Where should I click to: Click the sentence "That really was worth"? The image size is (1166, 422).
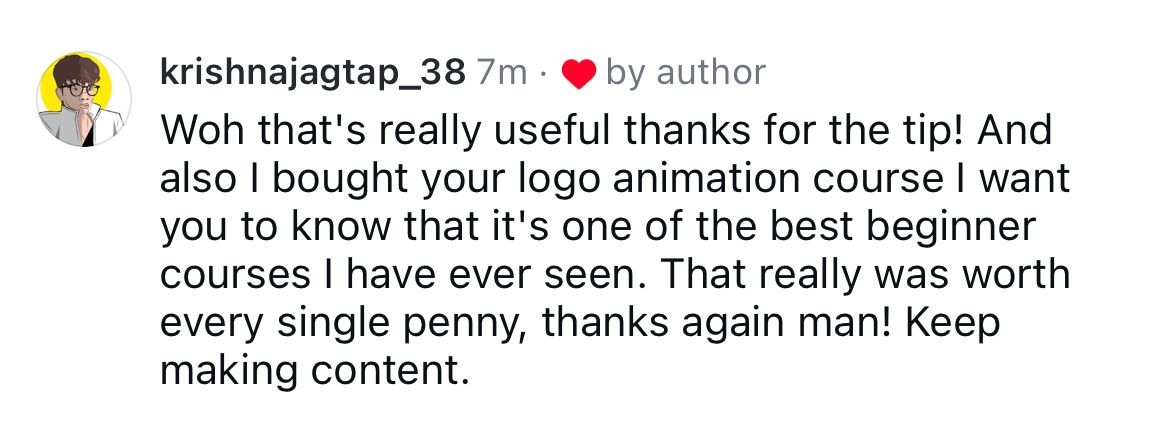(864, 277)
